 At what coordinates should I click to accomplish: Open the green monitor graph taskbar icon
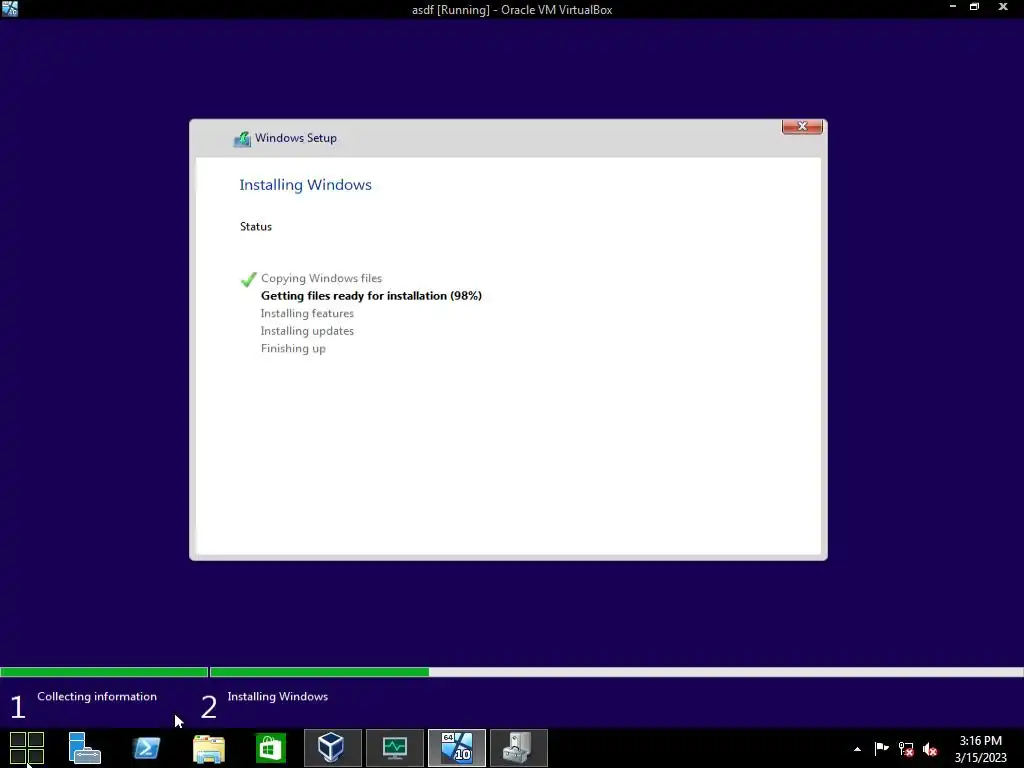pyautogui.click(x=394, y=748)
